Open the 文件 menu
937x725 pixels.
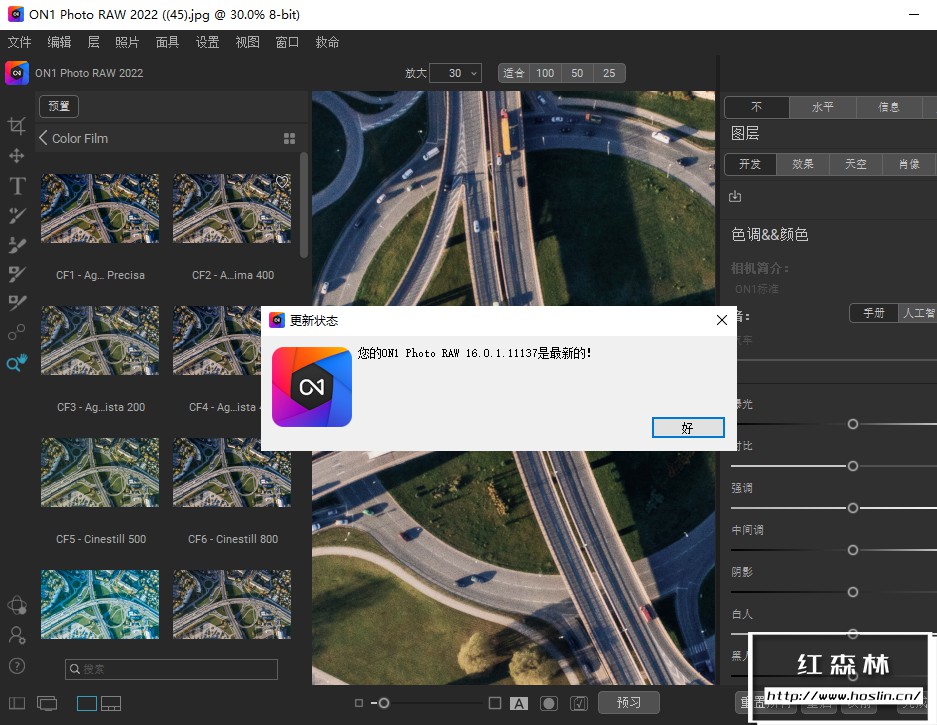[x=20, y=42]
